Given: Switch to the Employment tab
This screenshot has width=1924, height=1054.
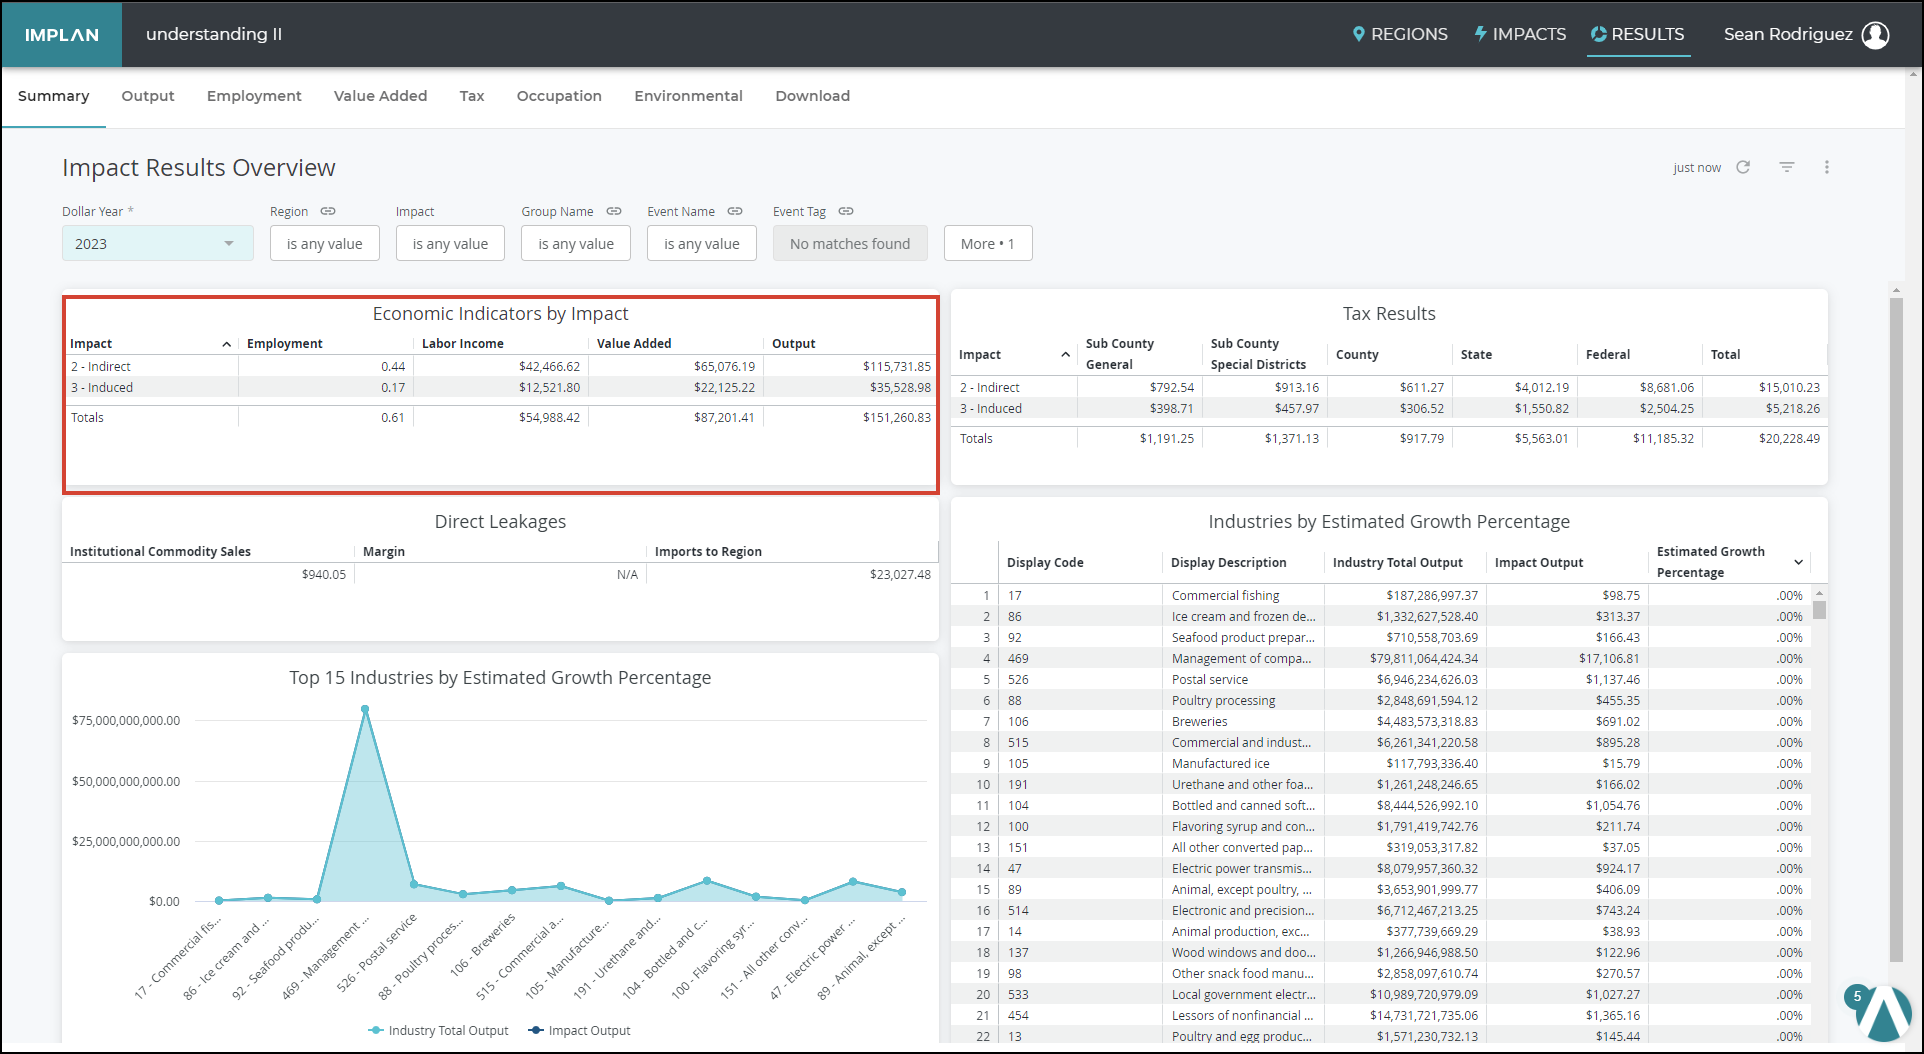Looking at the screenshot, I should click(x=254, y=96).
